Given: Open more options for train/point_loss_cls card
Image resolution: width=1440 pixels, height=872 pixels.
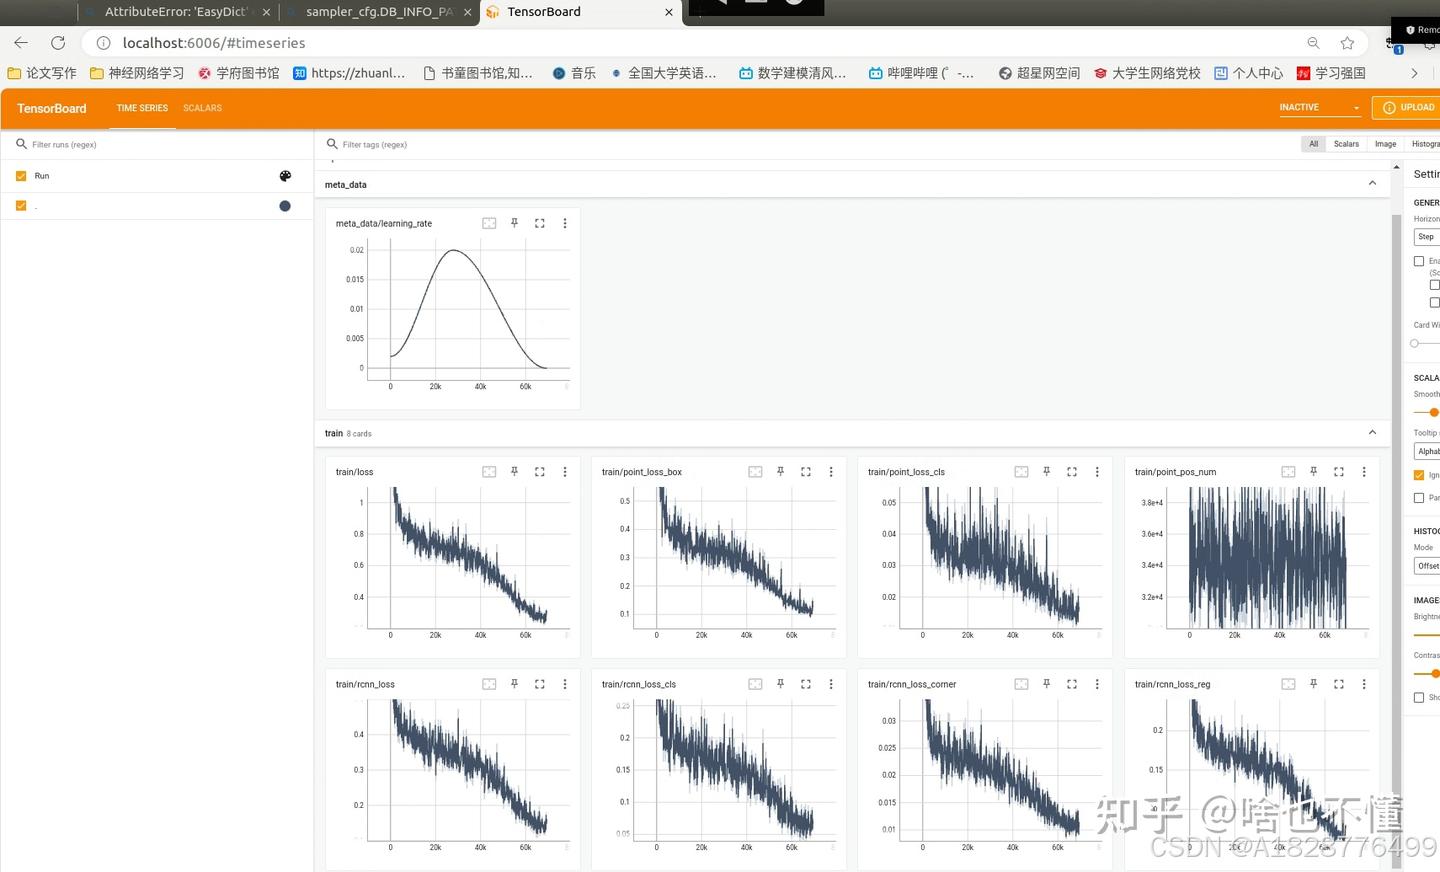Looking at the screenshot, I should (x=1097, y=472).
